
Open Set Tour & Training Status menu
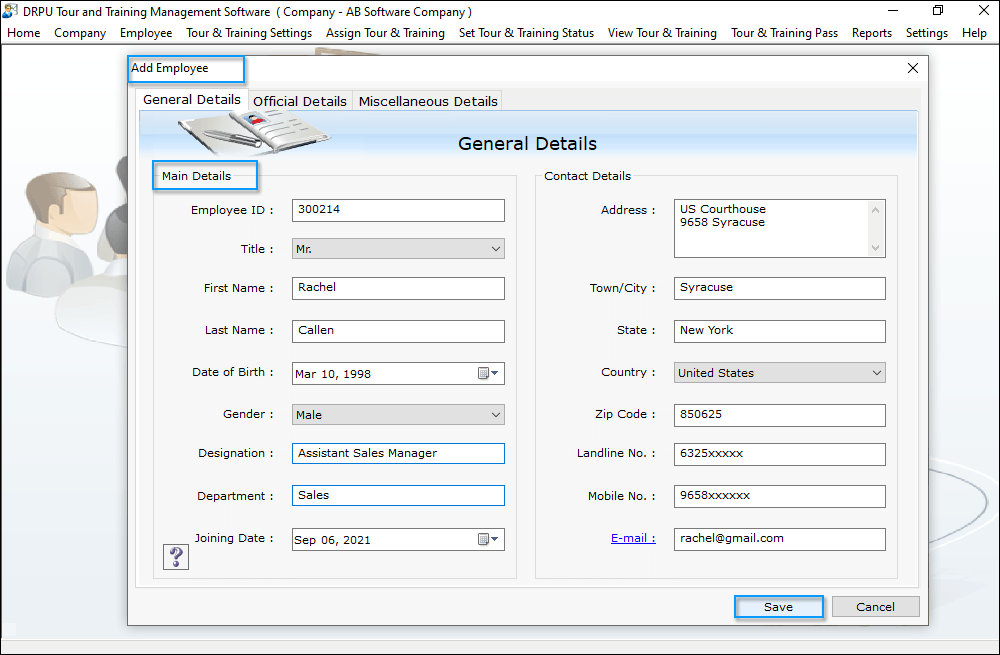pos(526,33)
